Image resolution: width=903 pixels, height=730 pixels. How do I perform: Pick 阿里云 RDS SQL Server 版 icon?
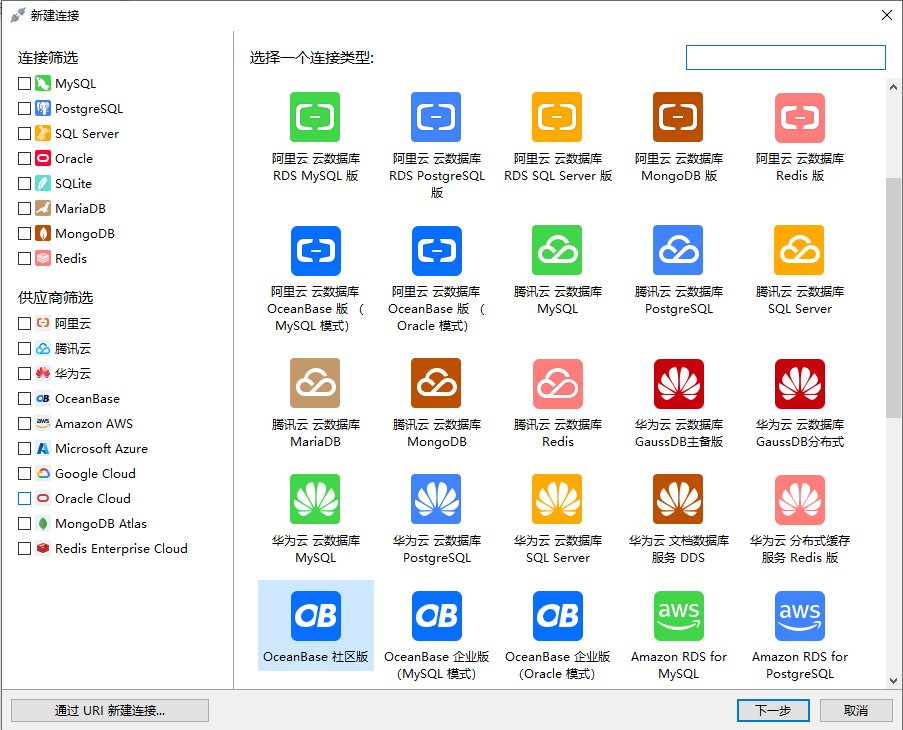point(557,117)
